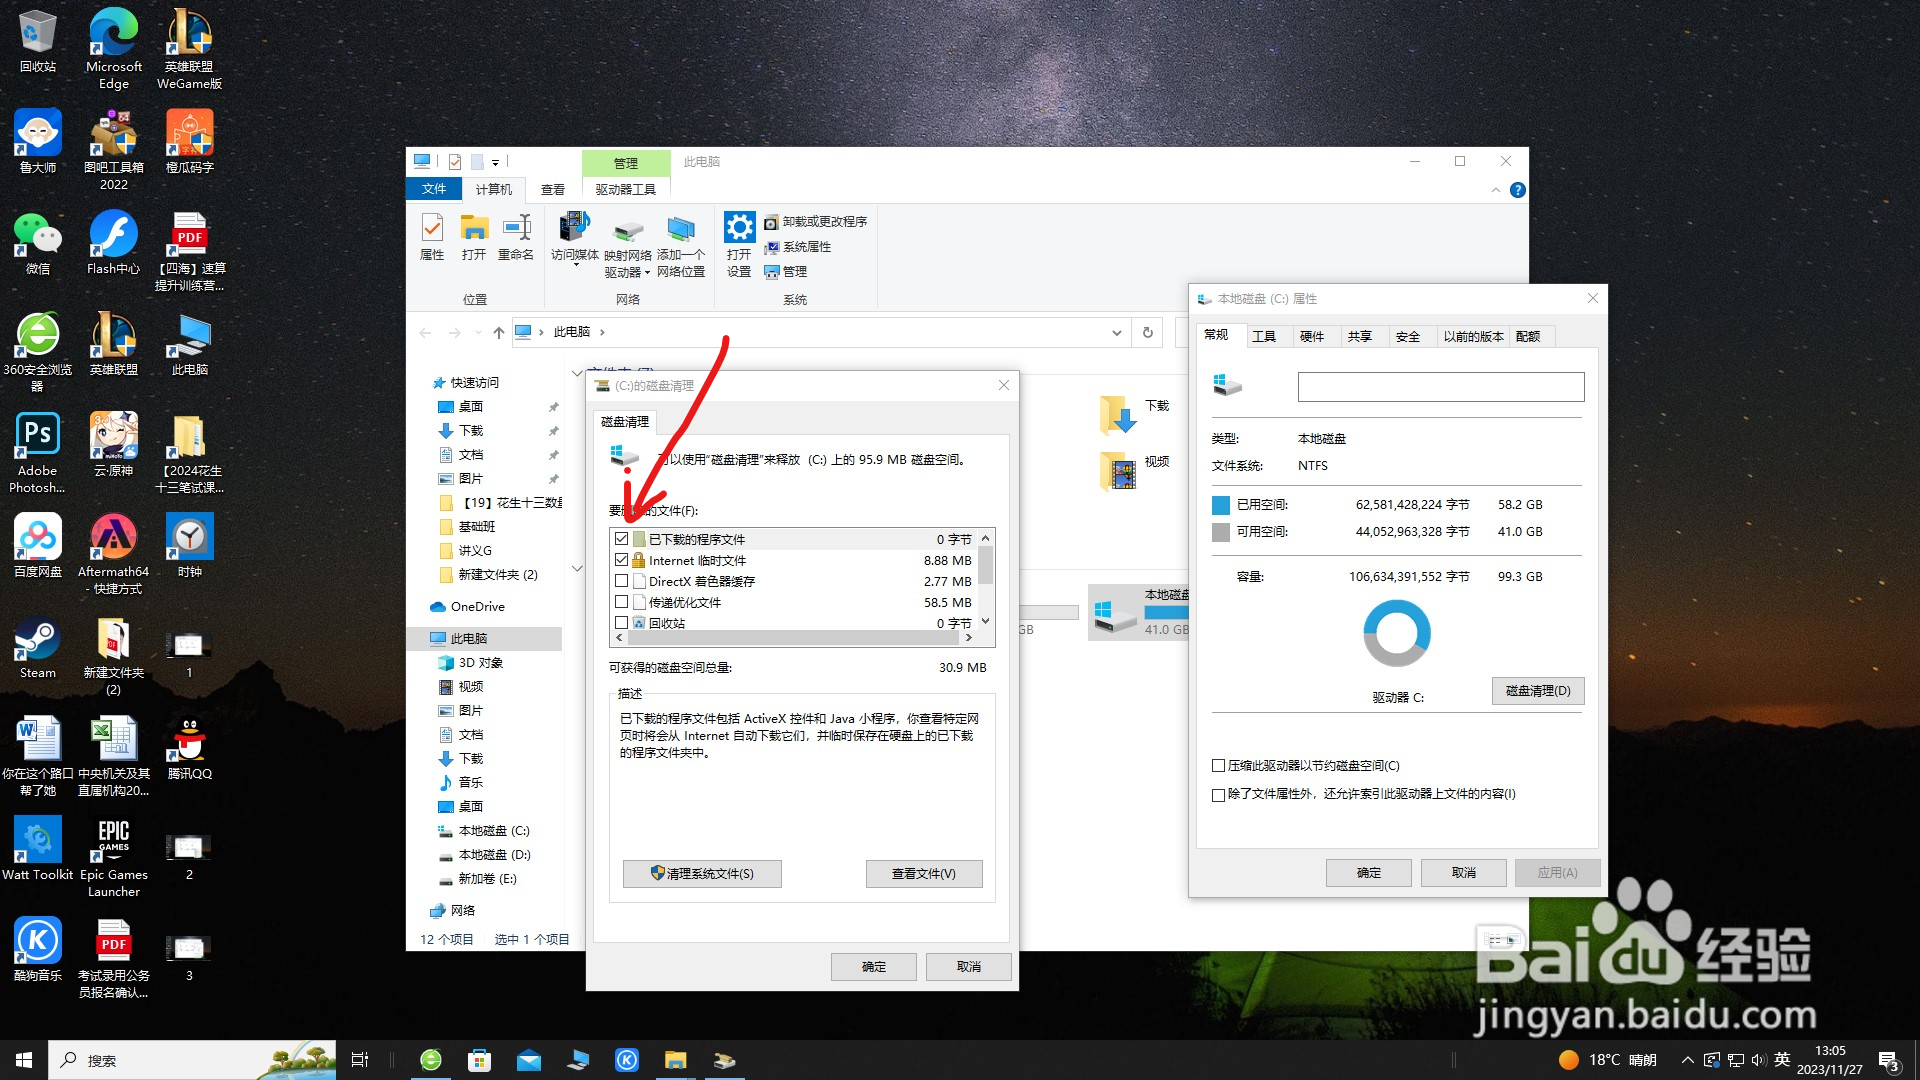Screen dimensions: 1920x1080
Task: Click the drive label text field
Action: point(1440,387)
